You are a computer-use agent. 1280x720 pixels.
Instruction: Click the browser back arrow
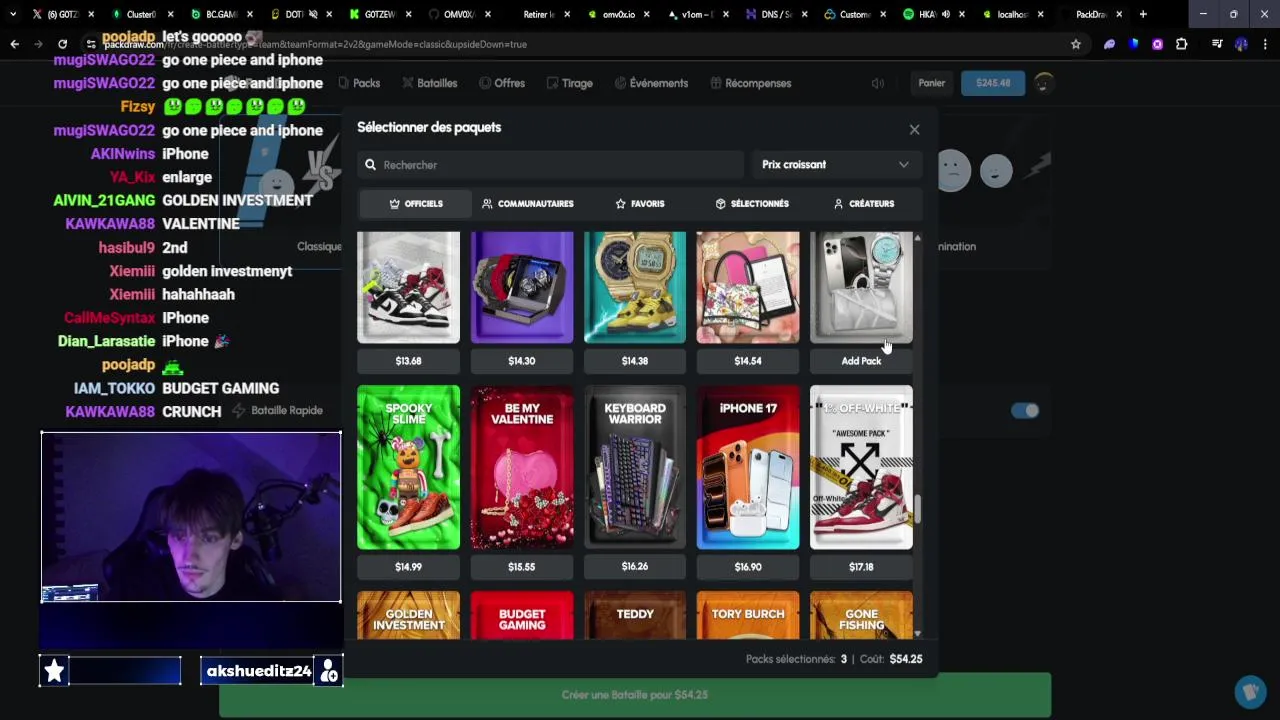click(14, 44)
